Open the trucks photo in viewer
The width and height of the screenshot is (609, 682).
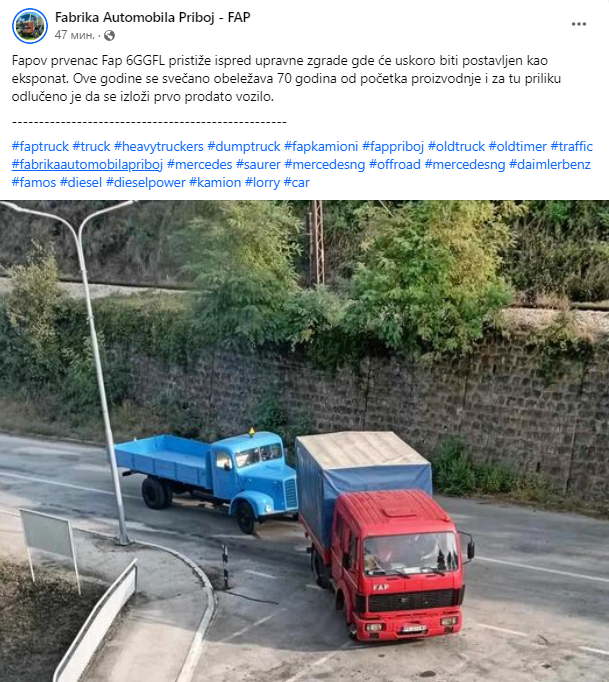pos(304,441)
